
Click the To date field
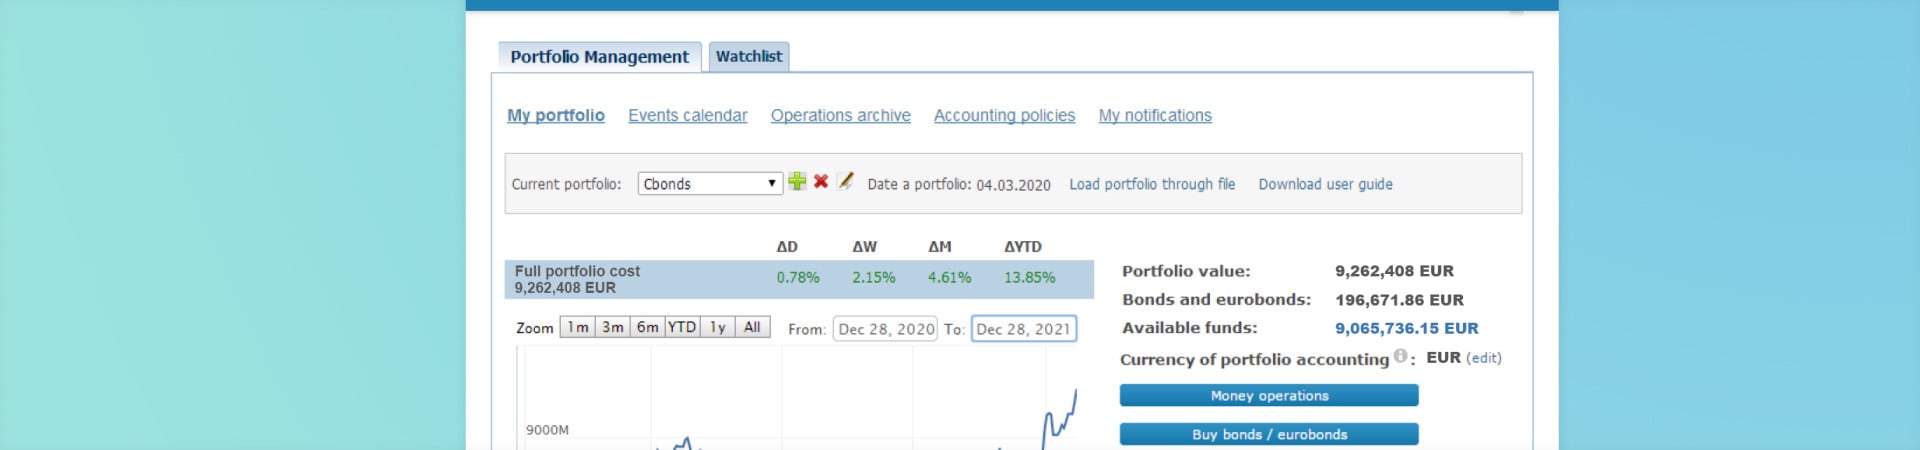tap(1023, 329)
